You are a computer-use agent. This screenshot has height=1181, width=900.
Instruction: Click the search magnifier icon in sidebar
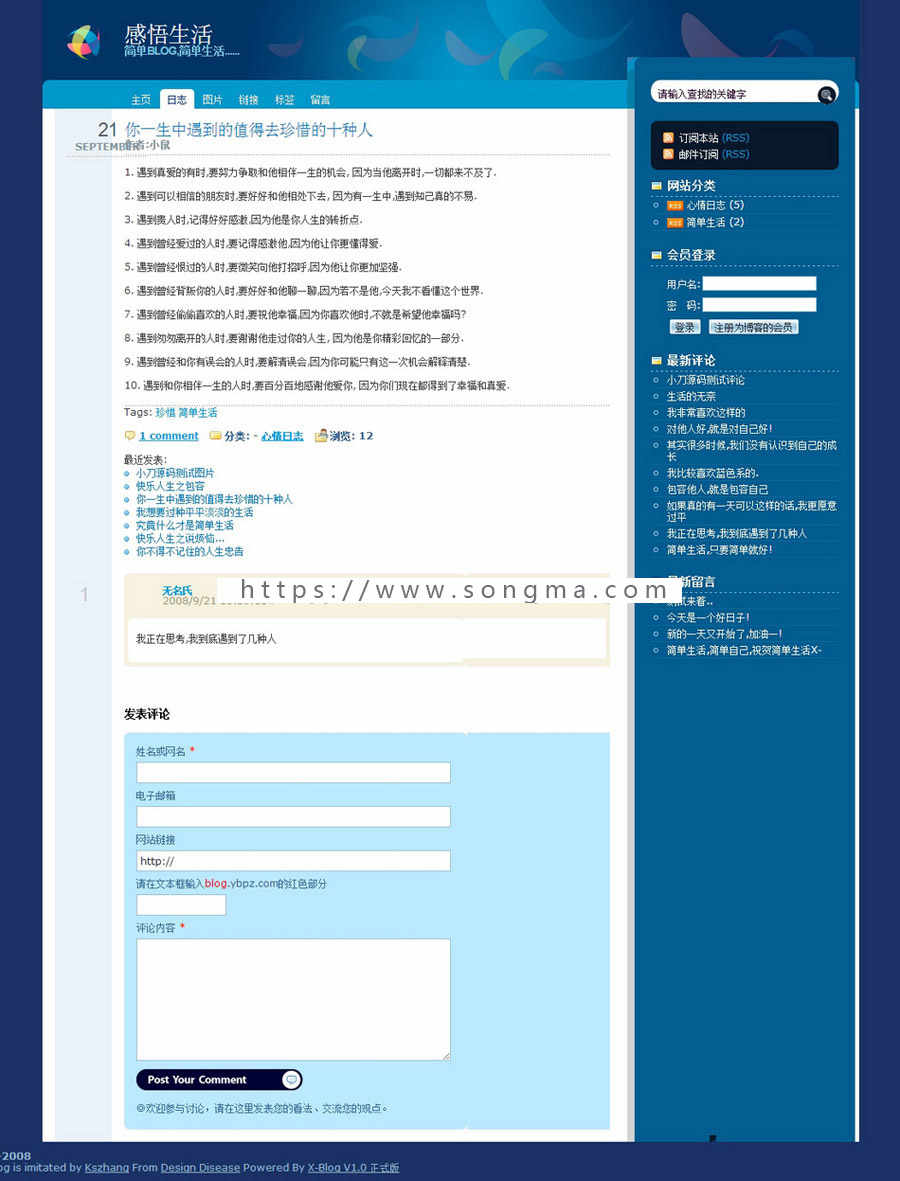[826, 94]
